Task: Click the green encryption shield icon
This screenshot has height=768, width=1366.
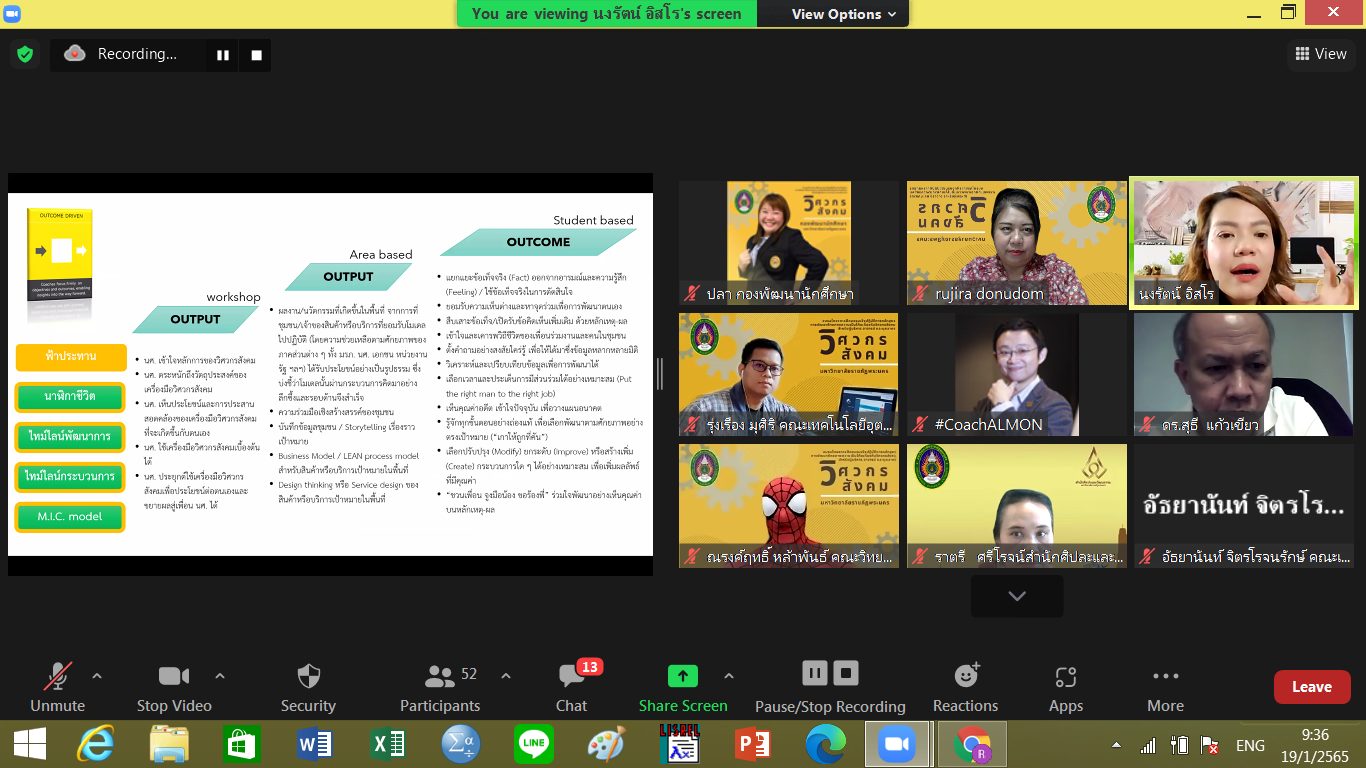Action: (25, 55)
